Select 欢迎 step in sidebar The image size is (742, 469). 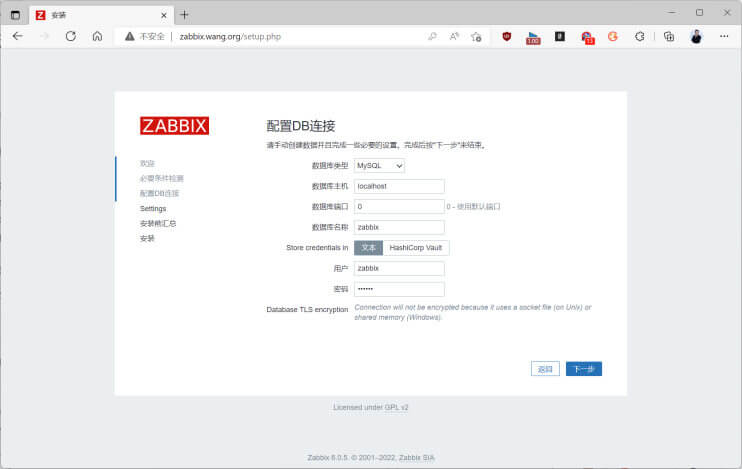point(147,163)
